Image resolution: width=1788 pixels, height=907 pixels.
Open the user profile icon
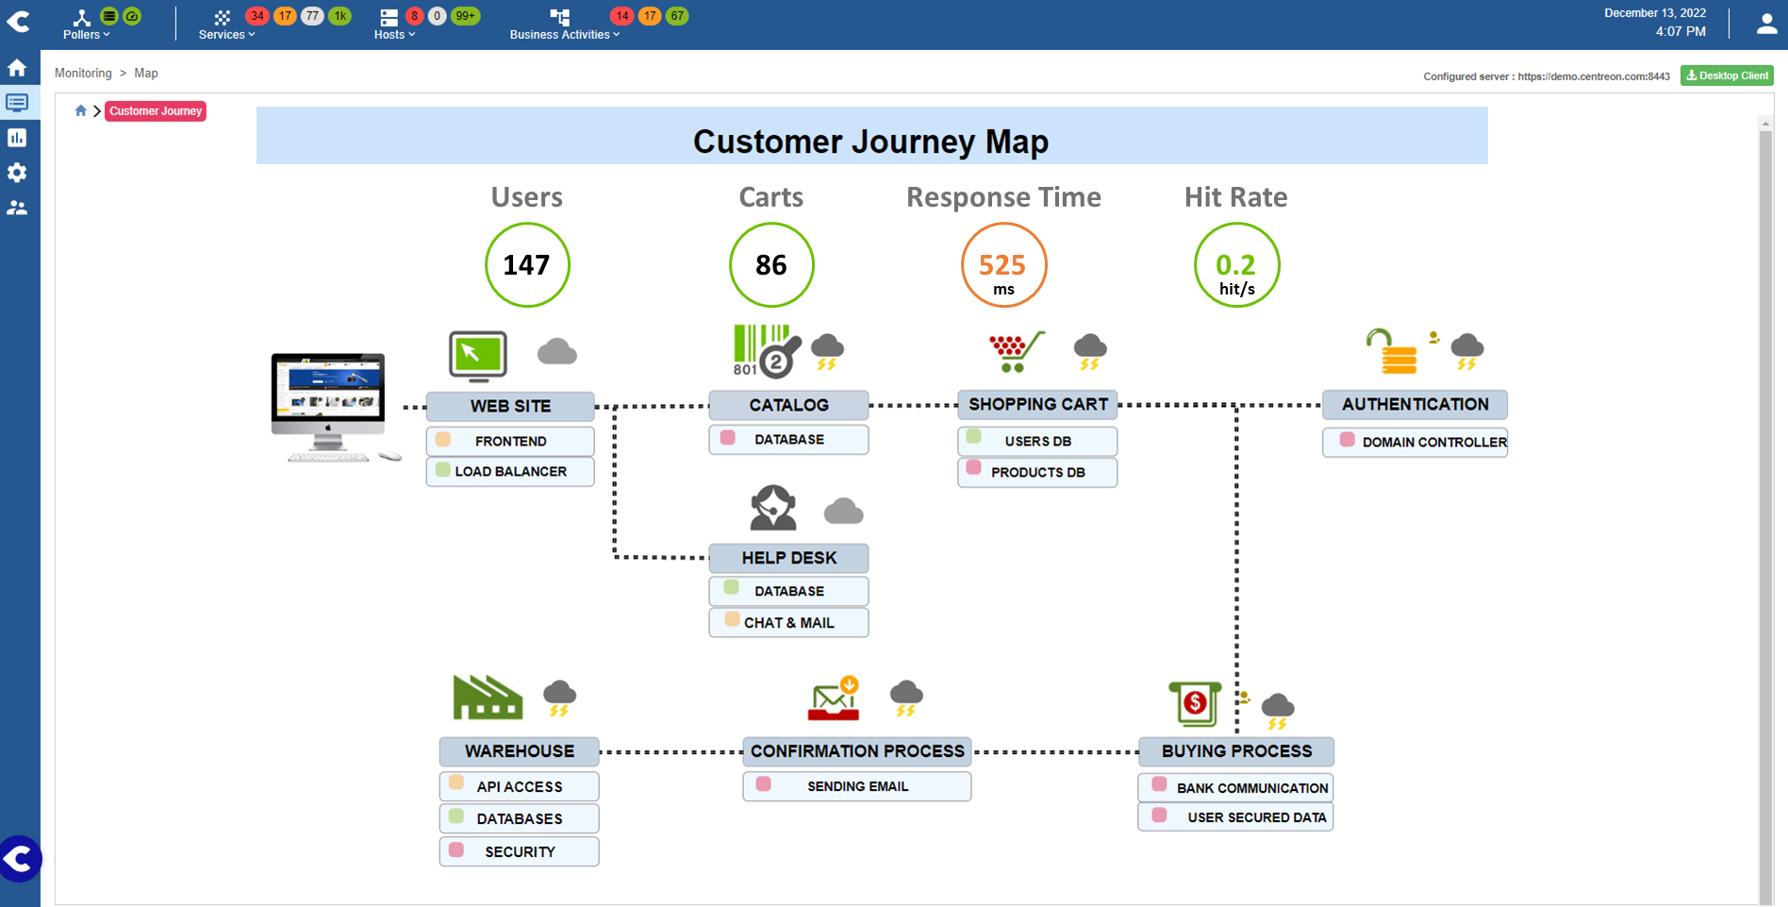pos(1765,22)
